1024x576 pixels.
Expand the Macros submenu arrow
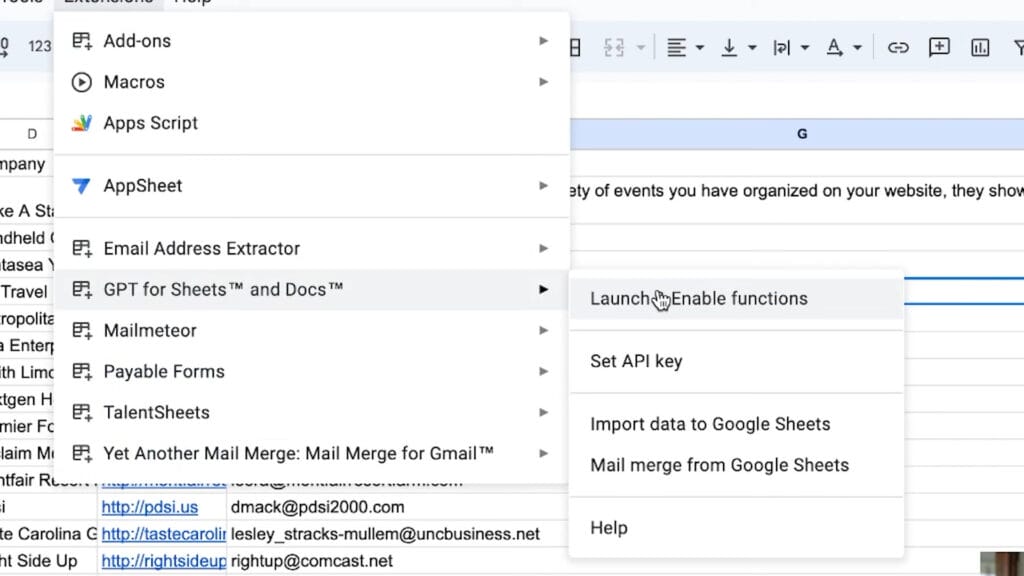tap(543, 82)
